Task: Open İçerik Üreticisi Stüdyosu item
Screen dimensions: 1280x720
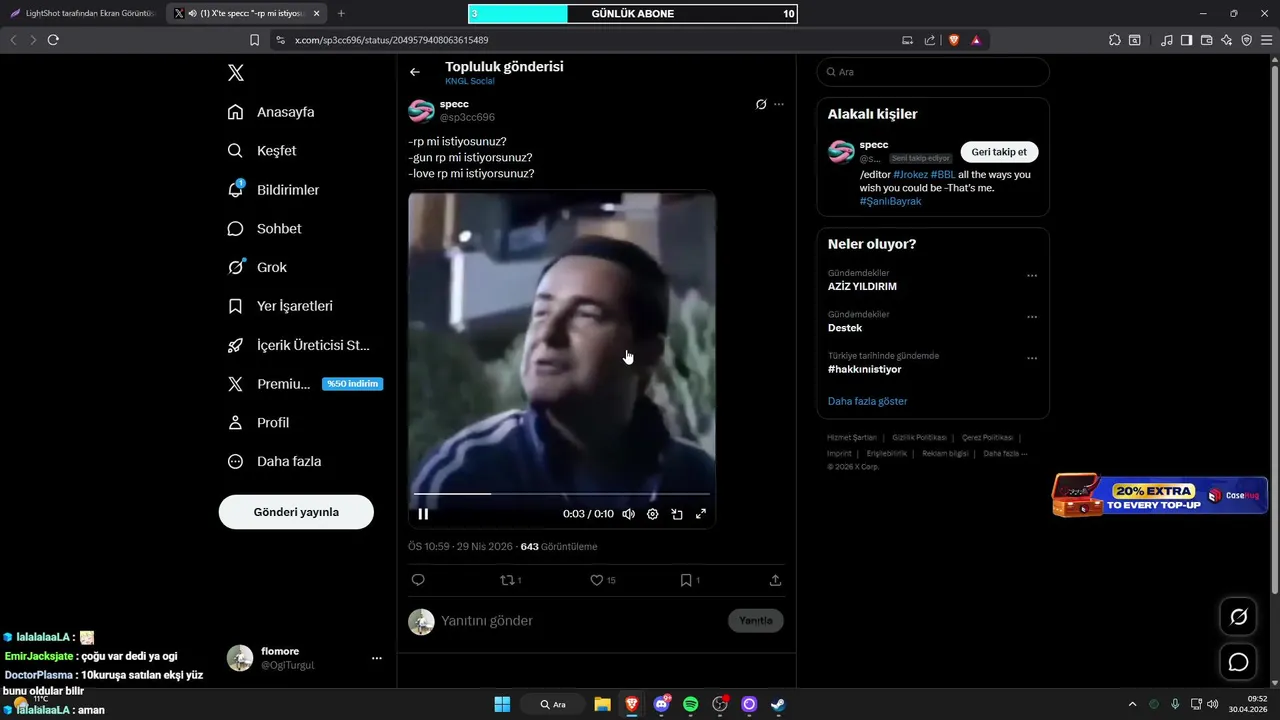Action: tap(299, 345)
